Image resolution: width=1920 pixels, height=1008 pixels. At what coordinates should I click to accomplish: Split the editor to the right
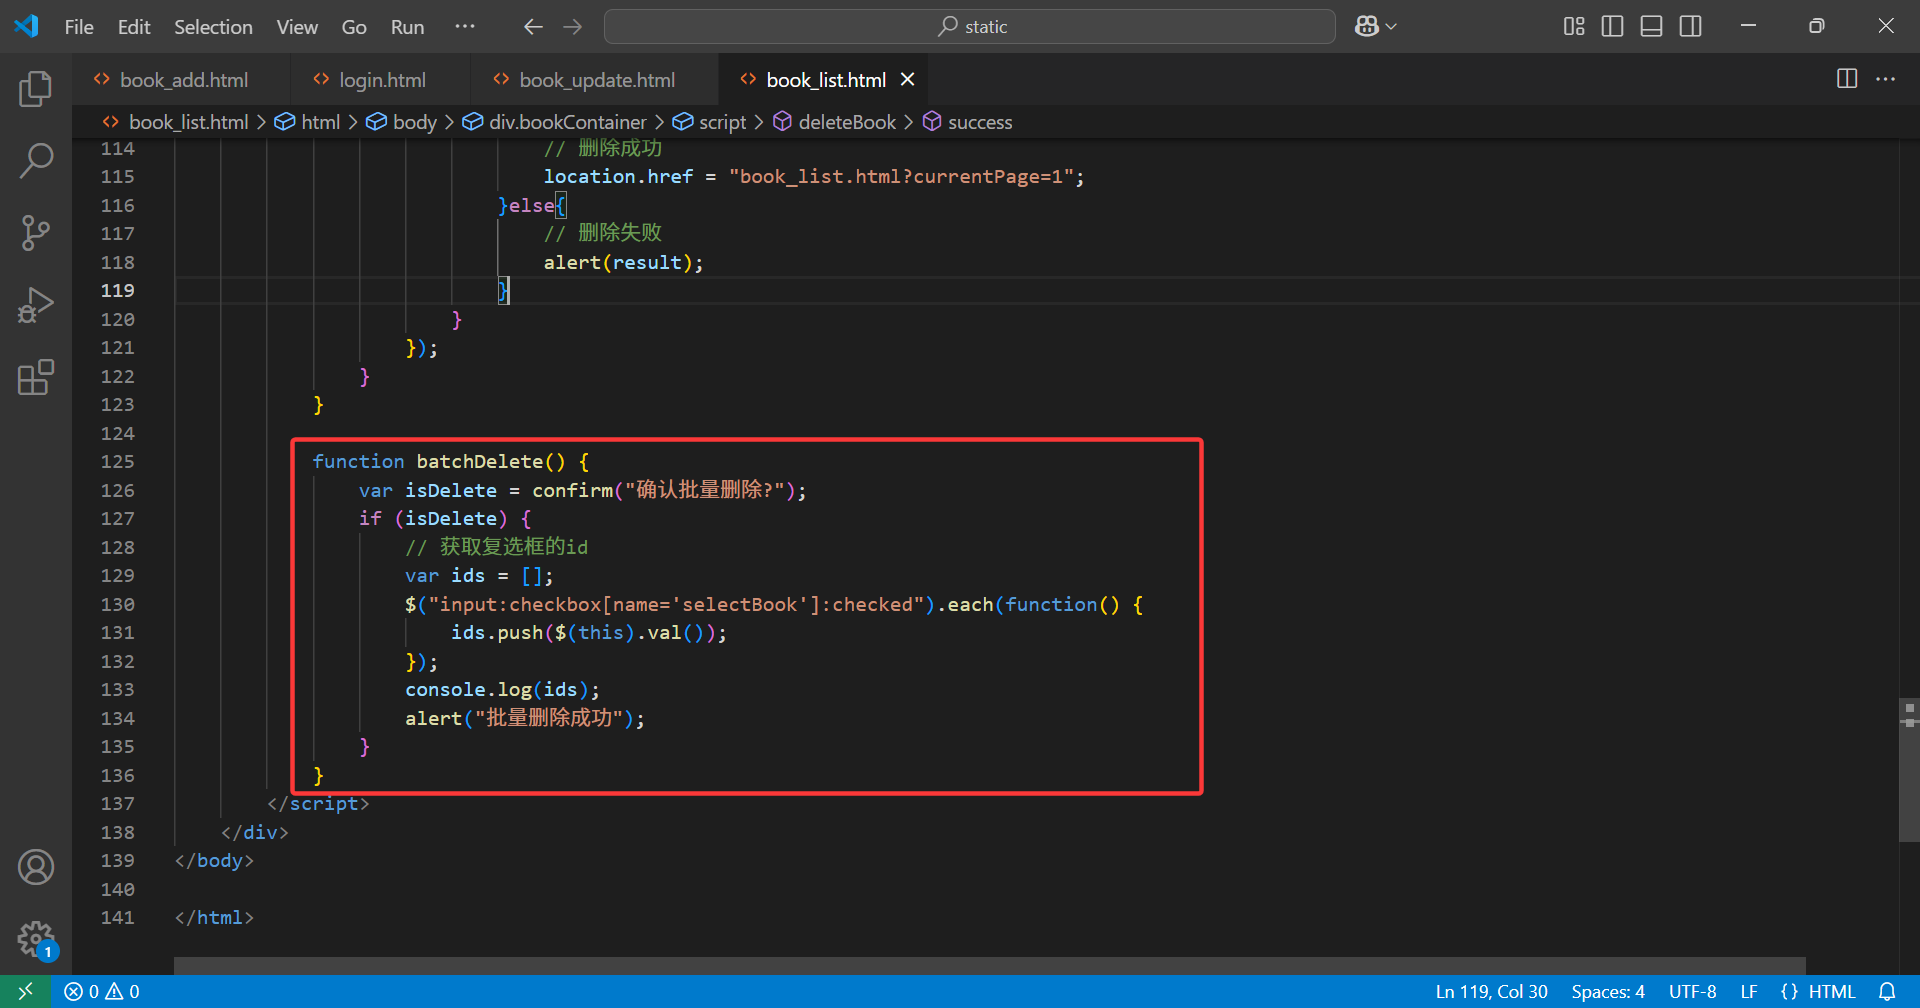[x=1847, y=79]
